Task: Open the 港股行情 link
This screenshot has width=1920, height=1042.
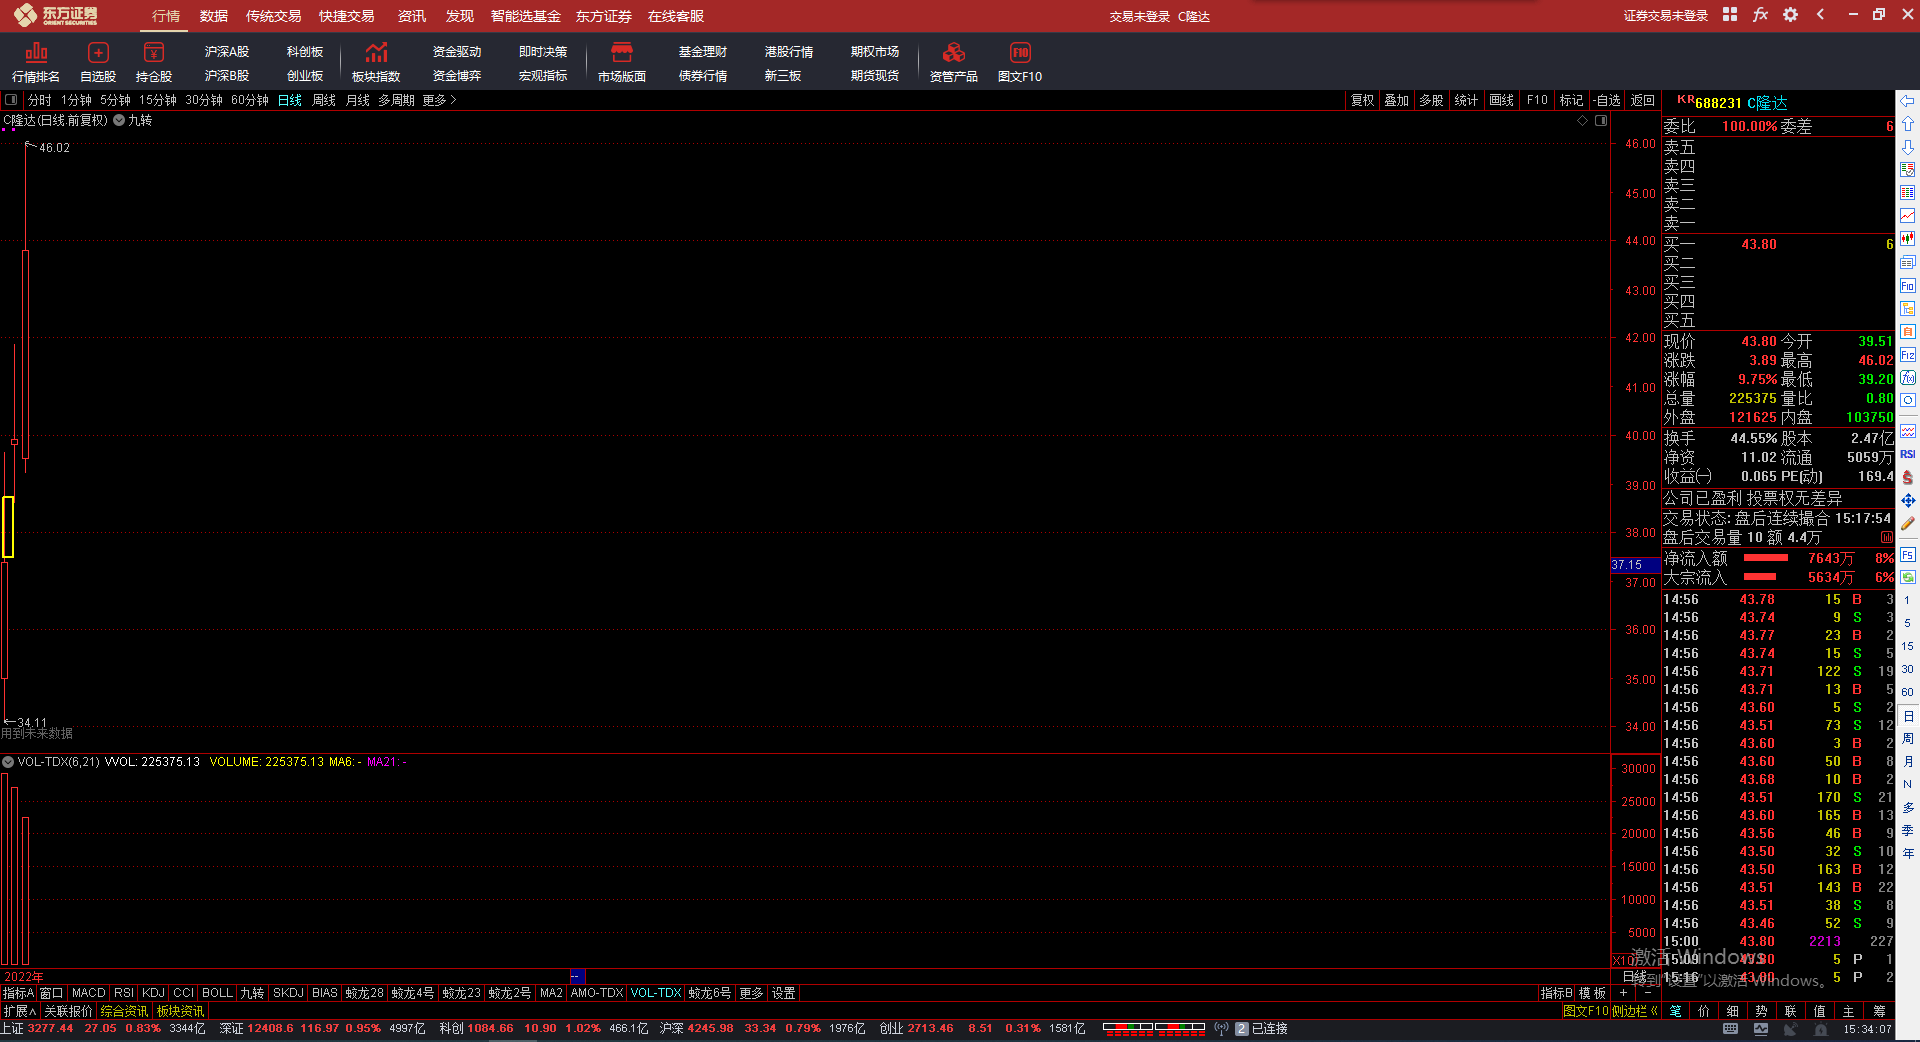Action: click(789, 52)
